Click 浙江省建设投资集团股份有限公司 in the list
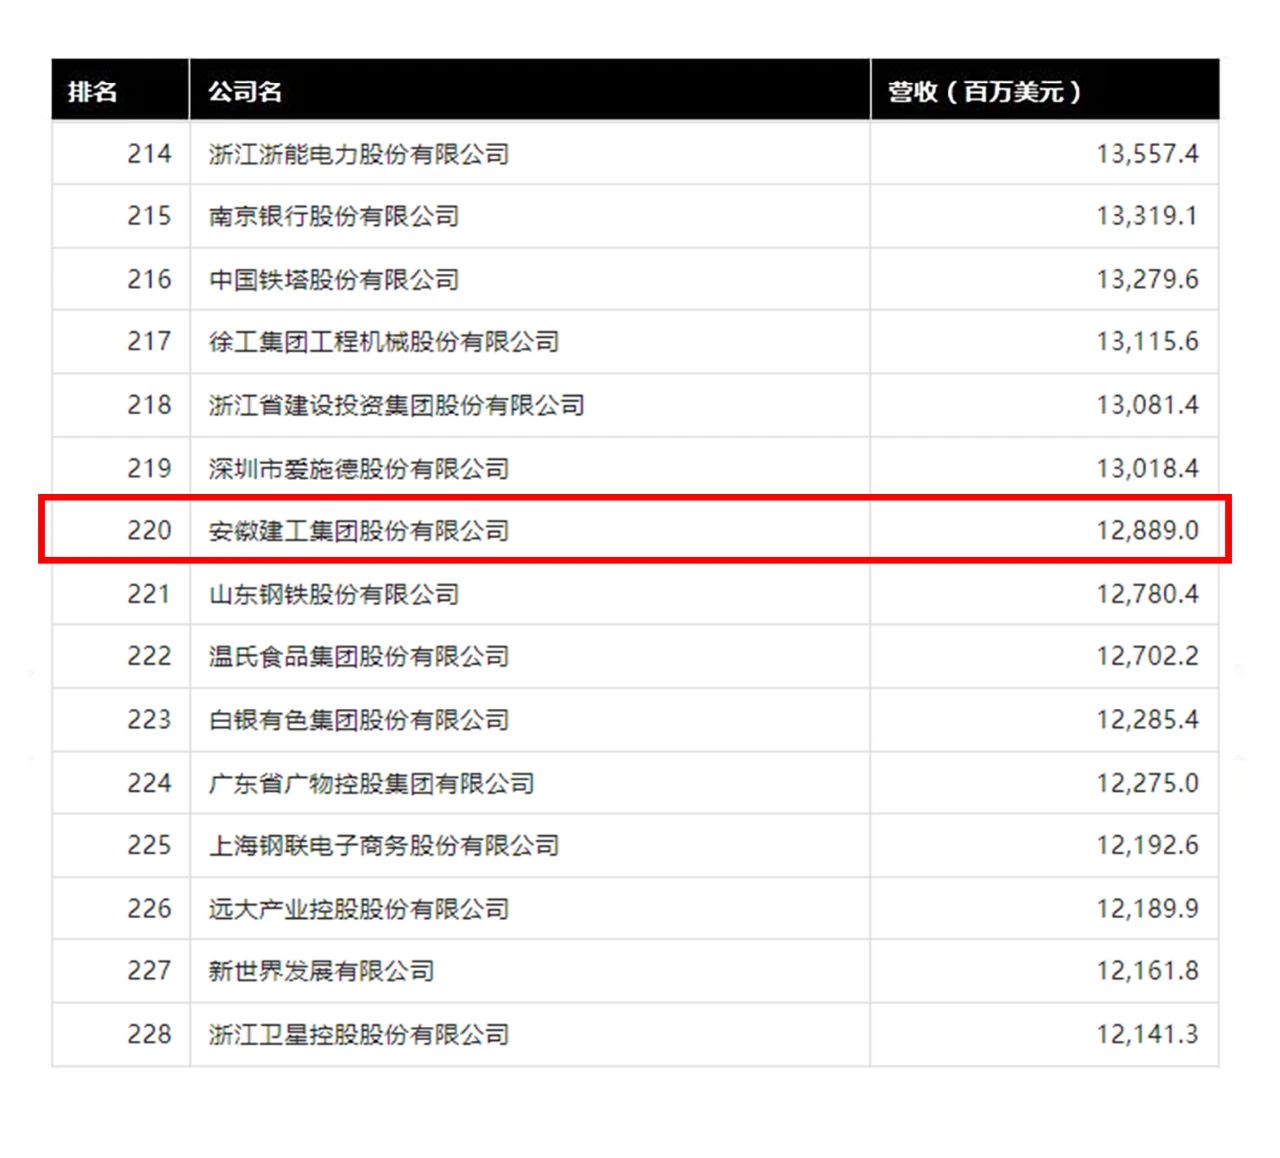1280x1158 pixels. point(396,405)
